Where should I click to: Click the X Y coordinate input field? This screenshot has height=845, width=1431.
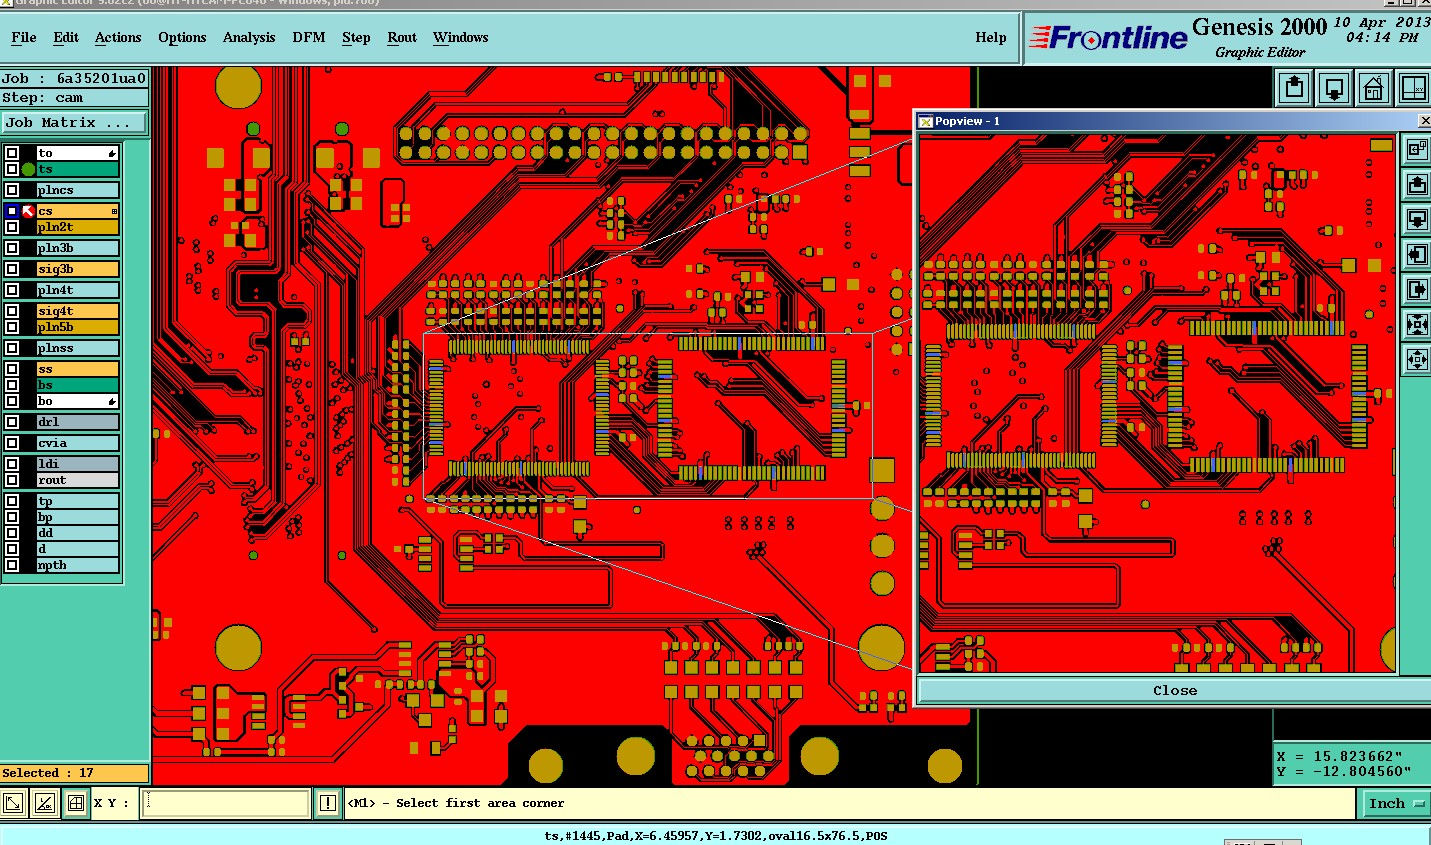pos(225,803)
